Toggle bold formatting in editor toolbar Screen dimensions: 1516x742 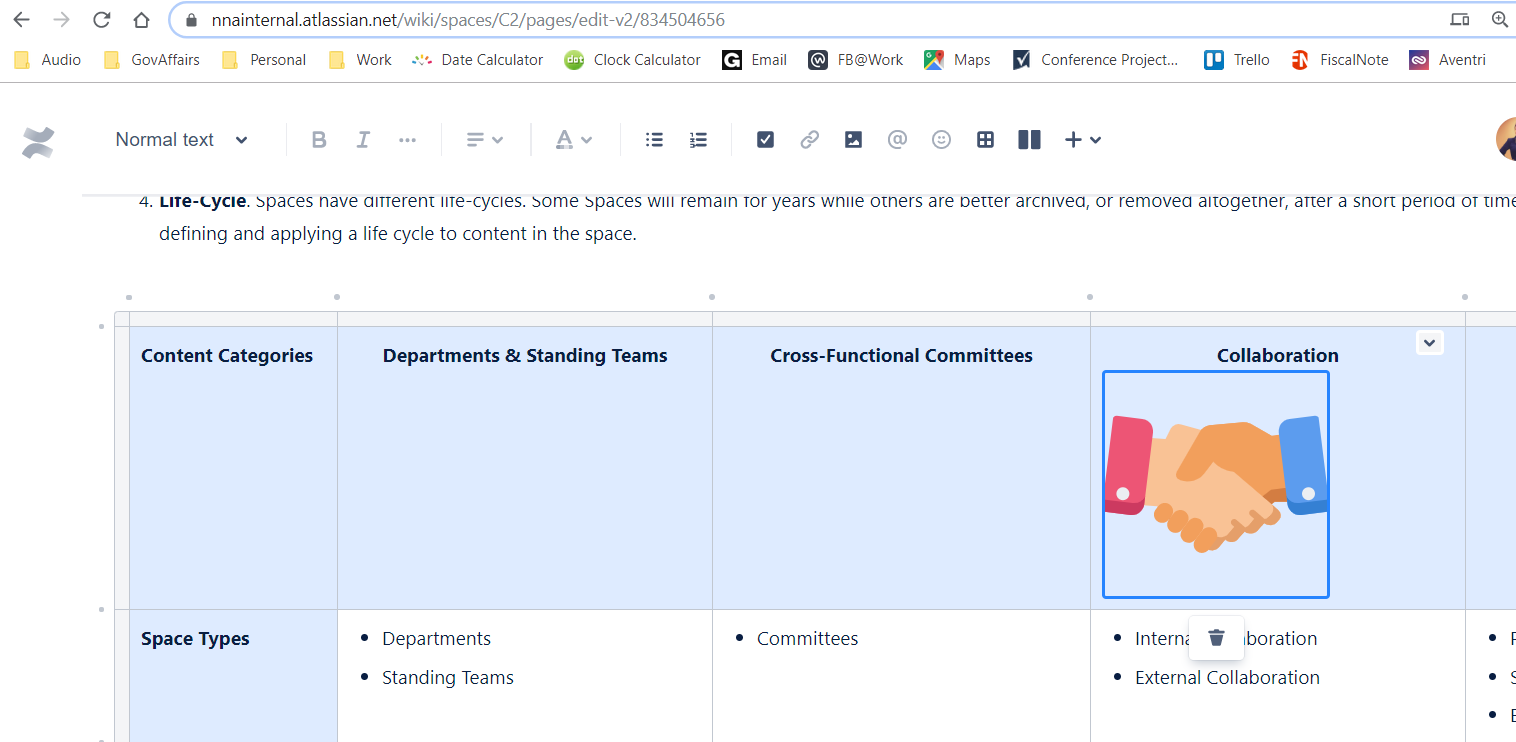tap(319, 140)
